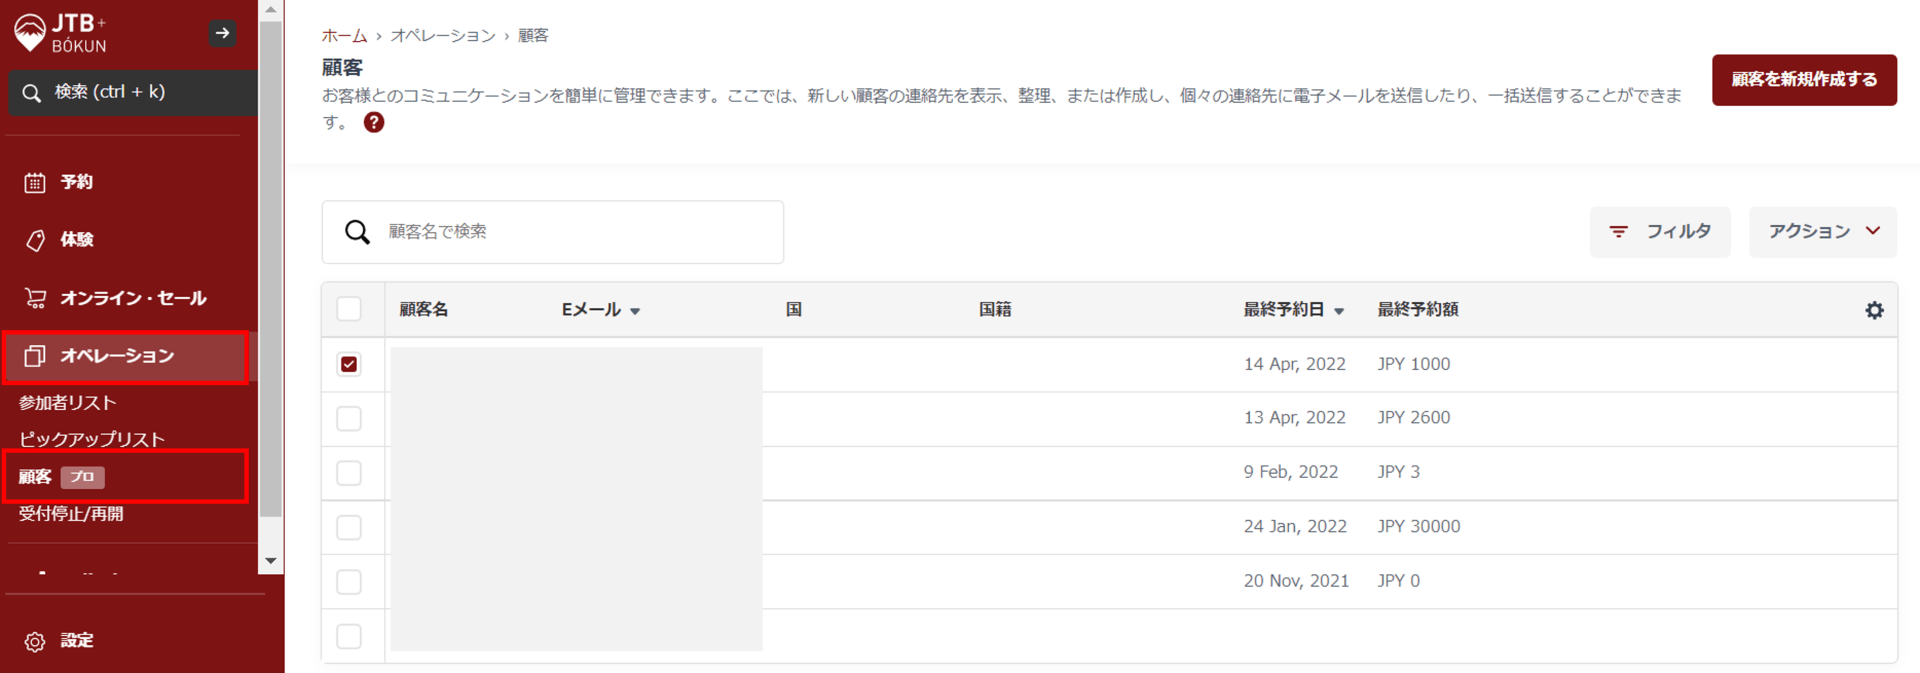Open the フィルタ filter button
The image size is (1920, 673).
point(1659,231)
